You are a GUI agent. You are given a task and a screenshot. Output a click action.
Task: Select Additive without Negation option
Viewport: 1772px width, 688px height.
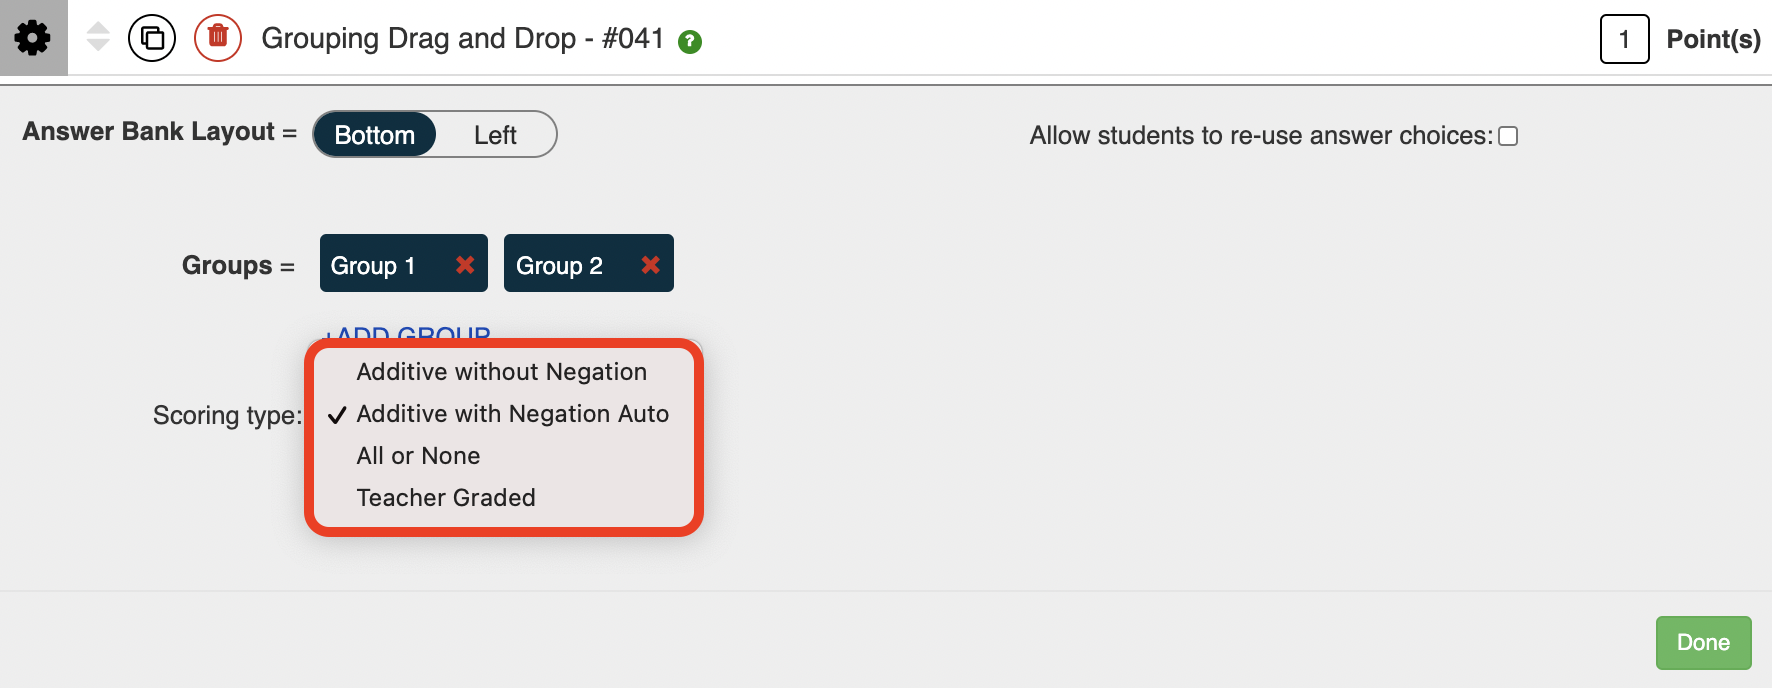[501, 372]
